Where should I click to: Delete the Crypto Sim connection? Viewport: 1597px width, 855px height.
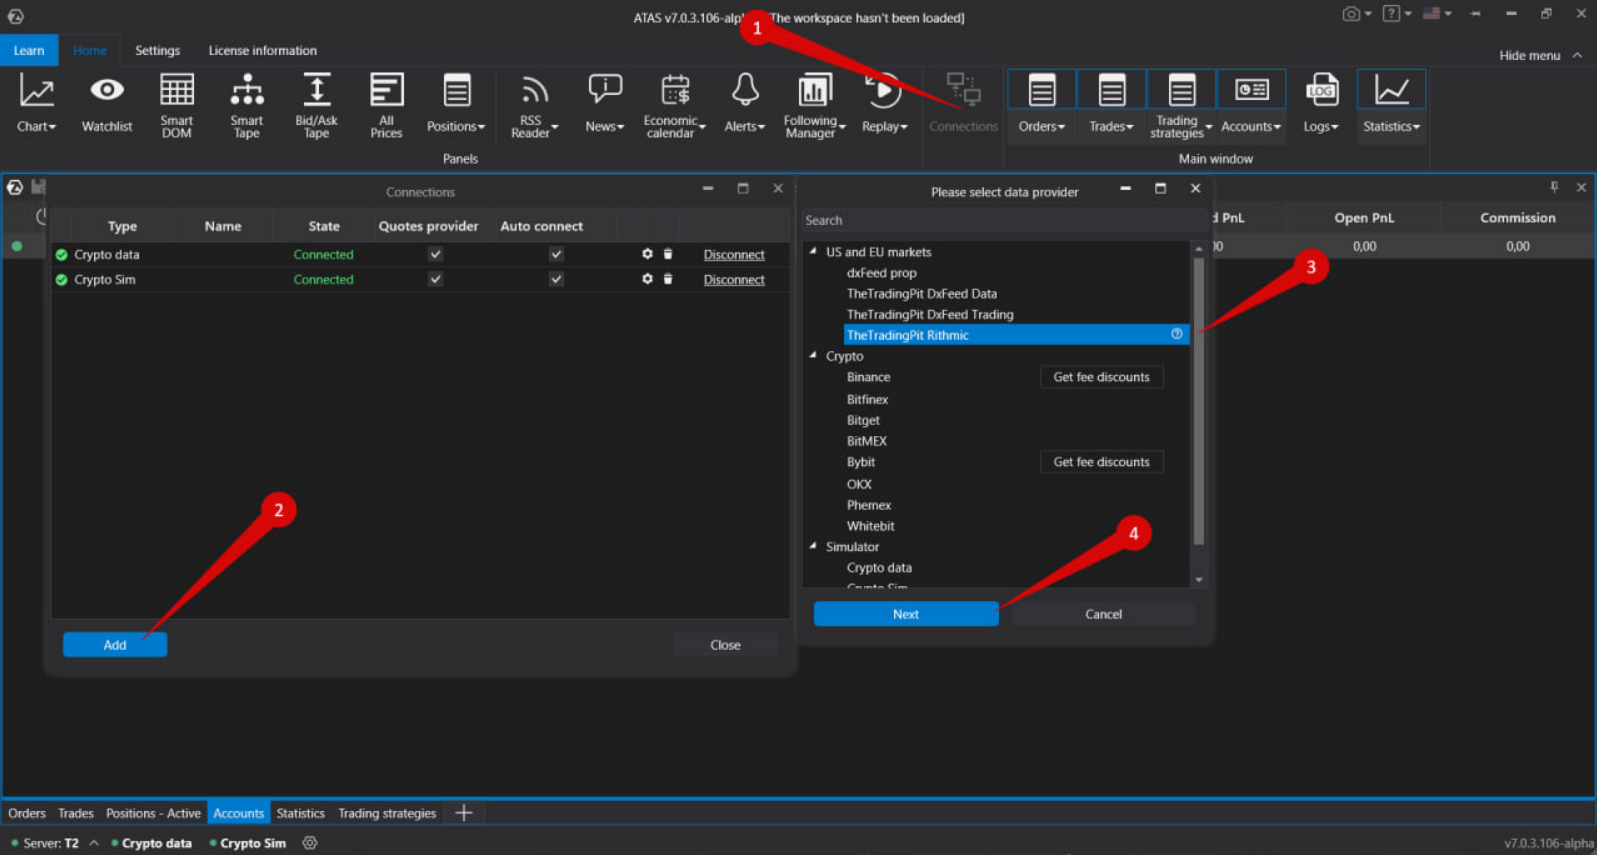[x=668, y=279]
